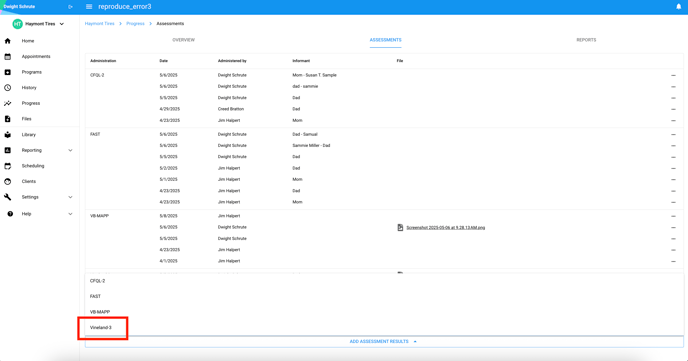This screenshot has height=361, width=688.
Task: Click the dash icon on the FAST 5/1/2025 row
Action: tap(673, 180)
